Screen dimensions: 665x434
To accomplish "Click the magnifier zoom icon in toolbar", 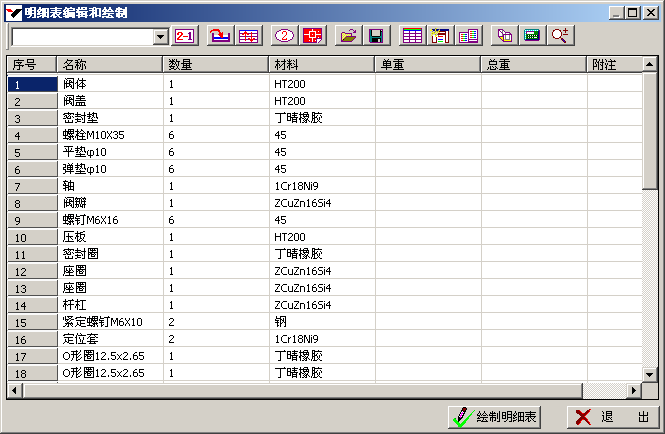I will click(561, 36).
